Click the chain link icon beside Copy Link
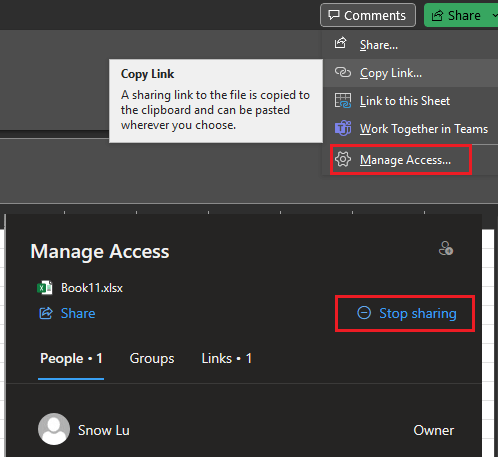This screenshot has height=457, width=498. click(x=343, y=72)
